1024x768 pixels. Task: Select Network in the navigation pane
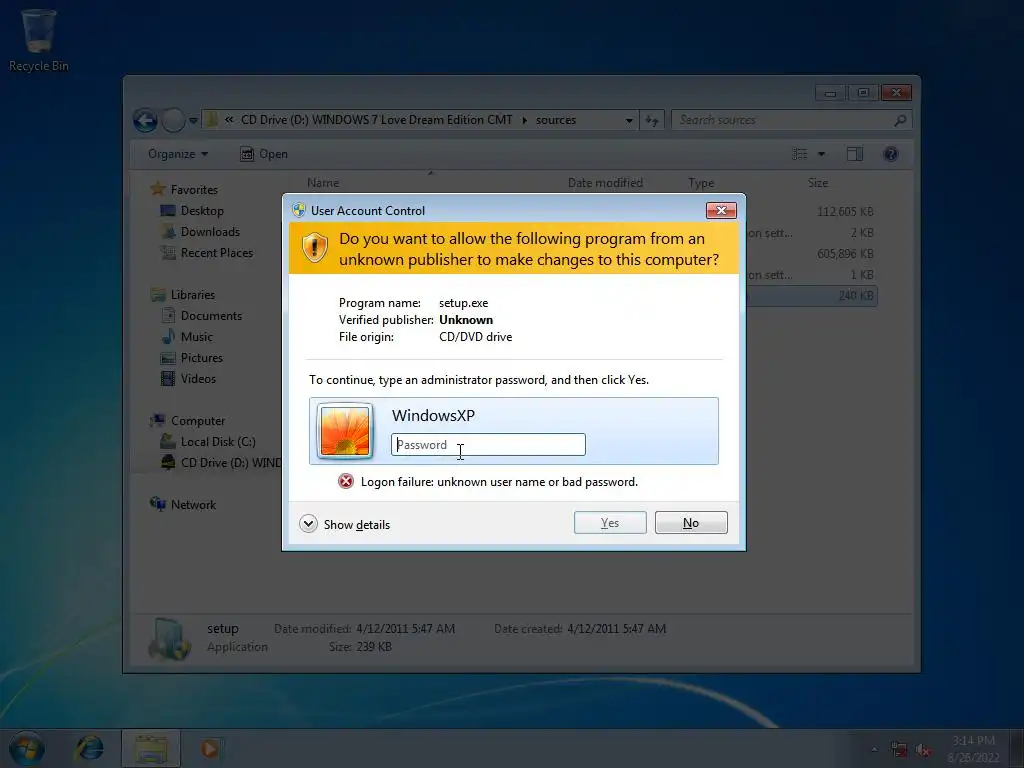(x=183, y=504)
